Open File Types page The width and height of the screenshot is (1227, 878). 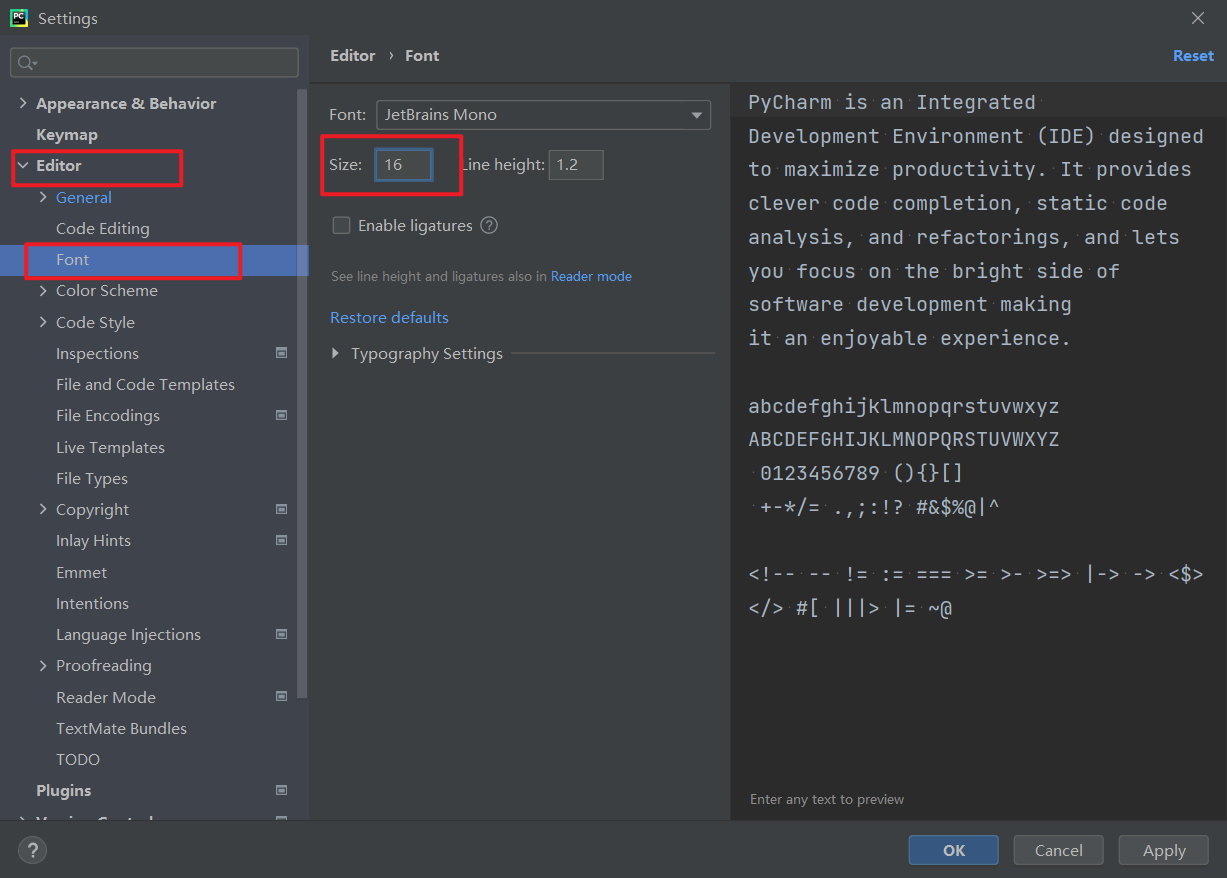(92, 478)
